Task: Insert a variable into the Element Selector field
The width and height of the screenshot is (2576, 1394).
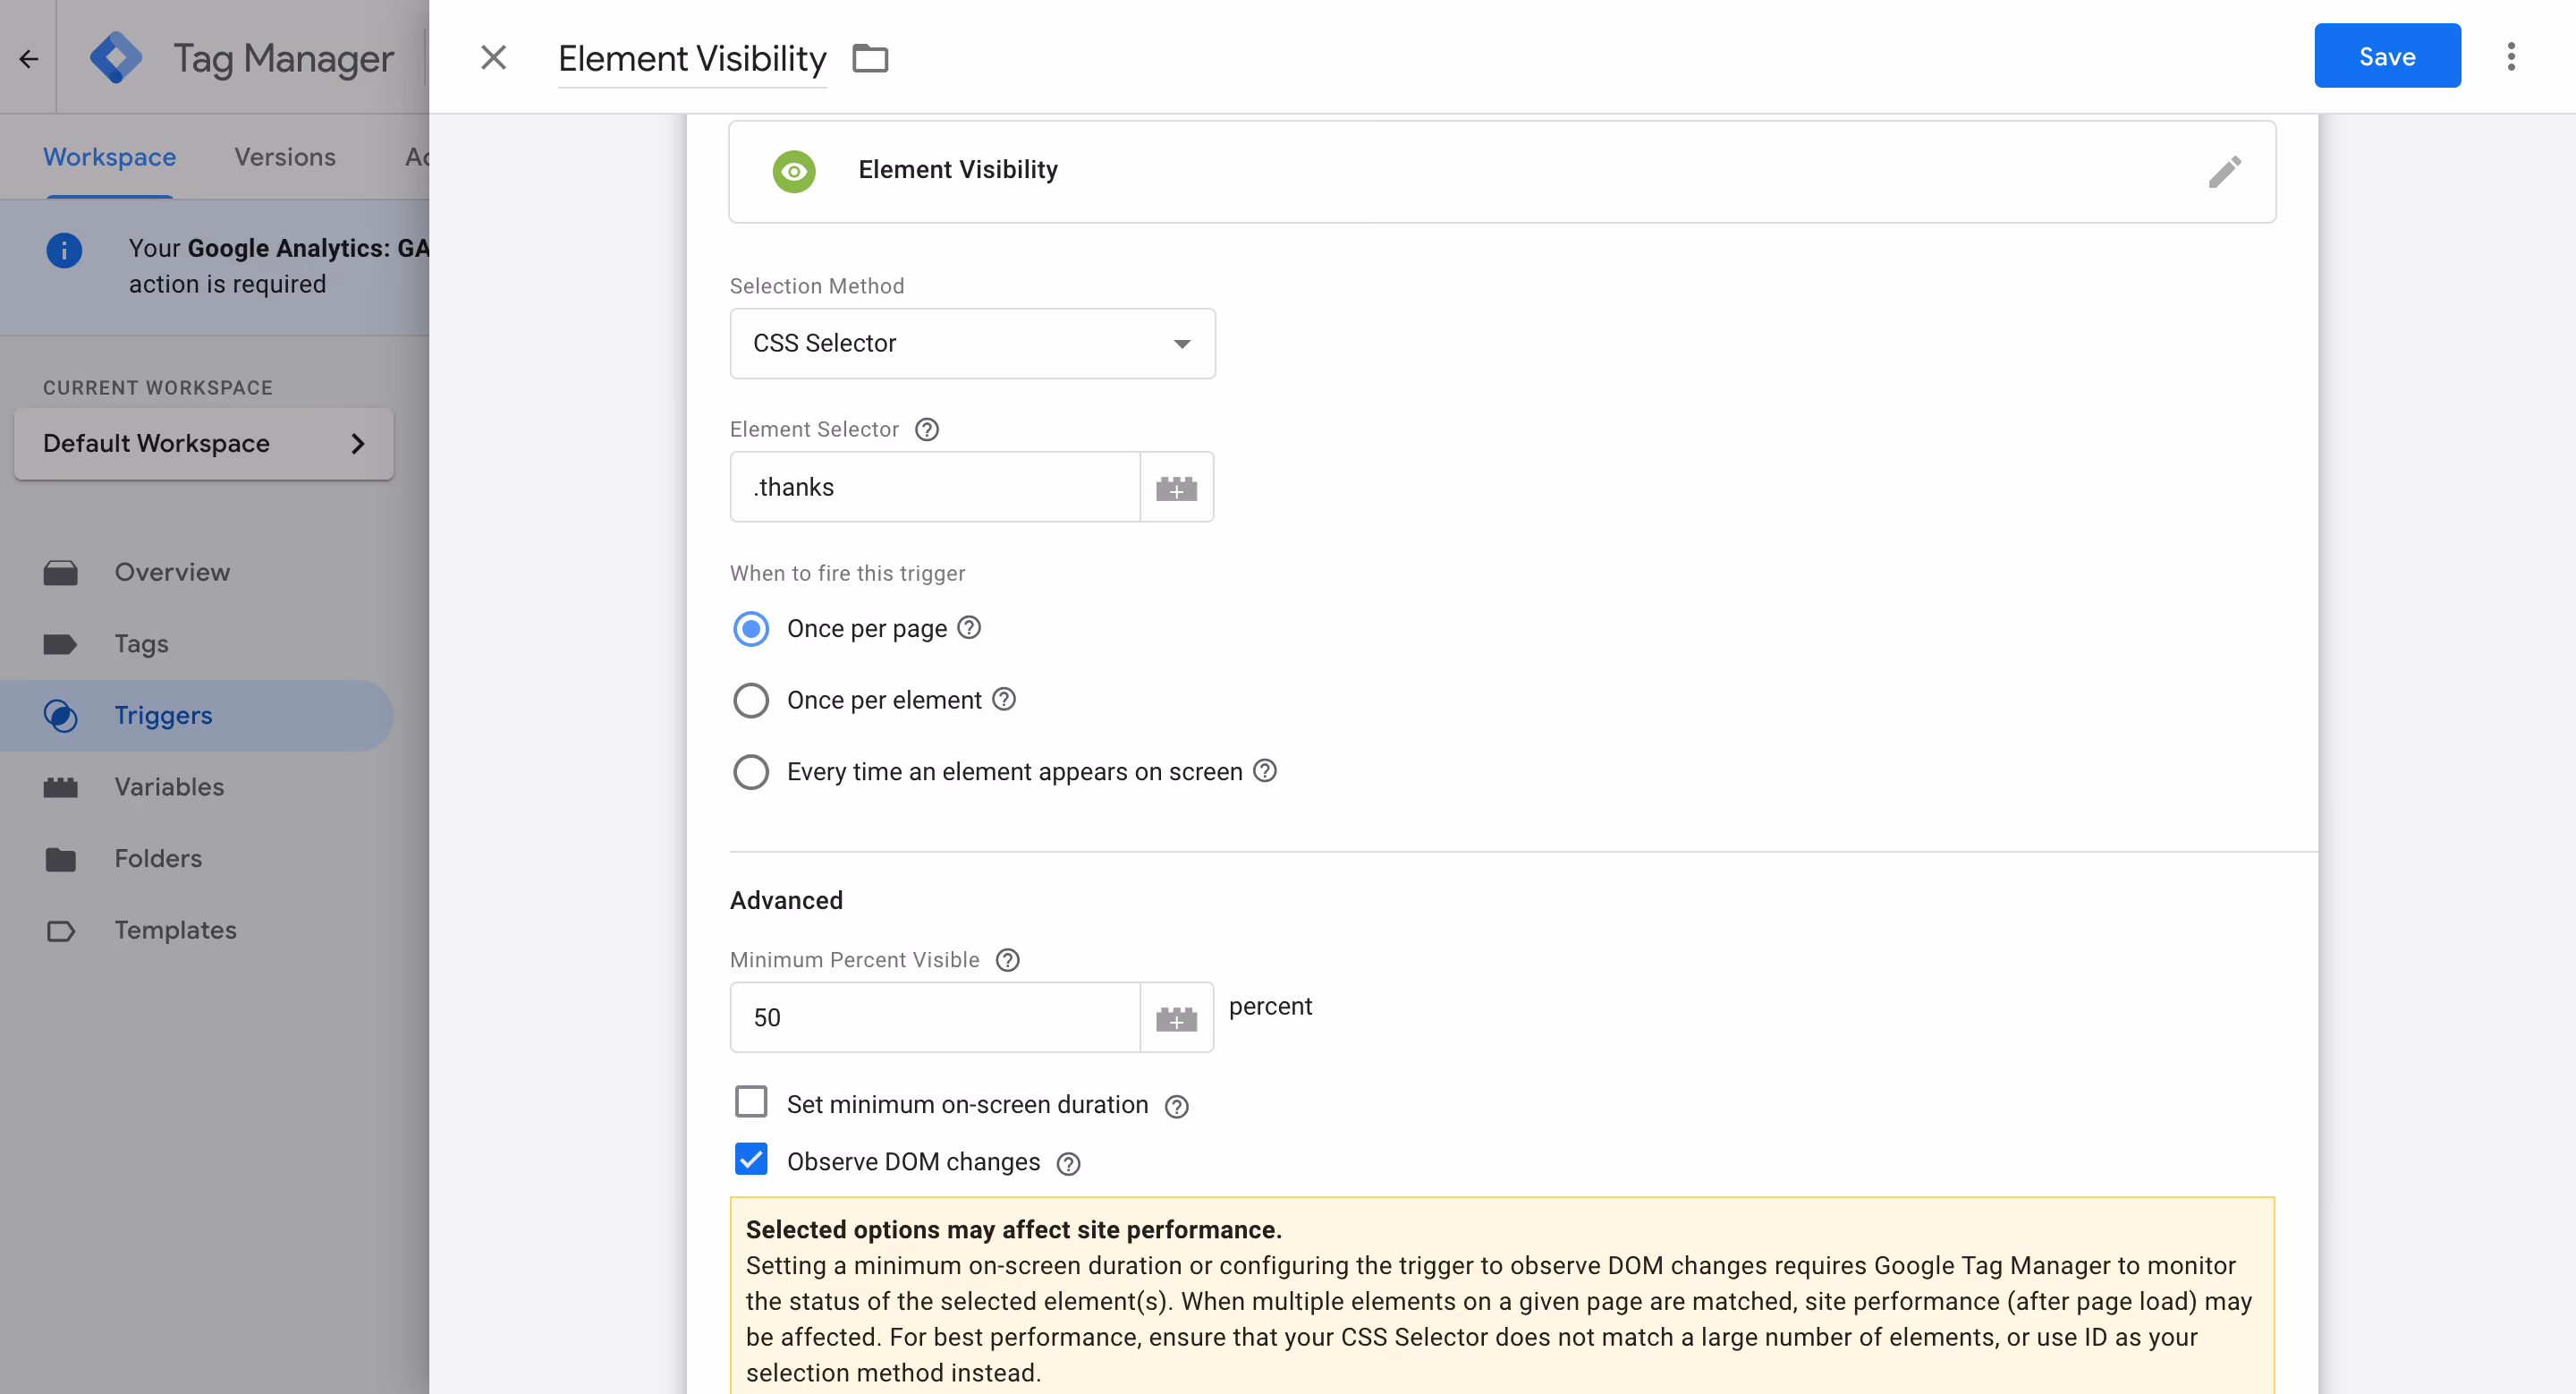Action: tap(1176, 487)
